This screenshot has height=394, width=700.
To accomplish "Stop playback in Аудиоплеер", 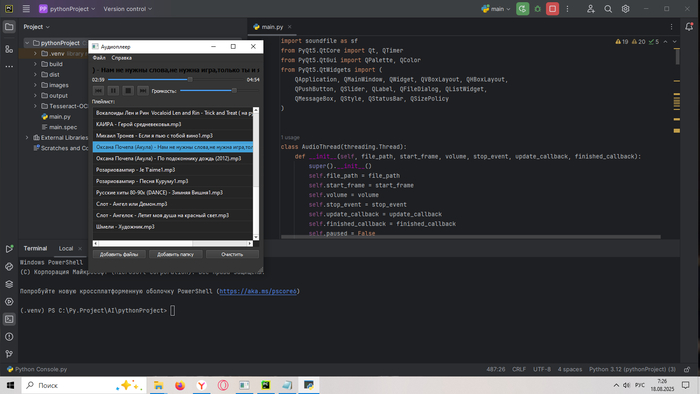I will tap(128, 91).
